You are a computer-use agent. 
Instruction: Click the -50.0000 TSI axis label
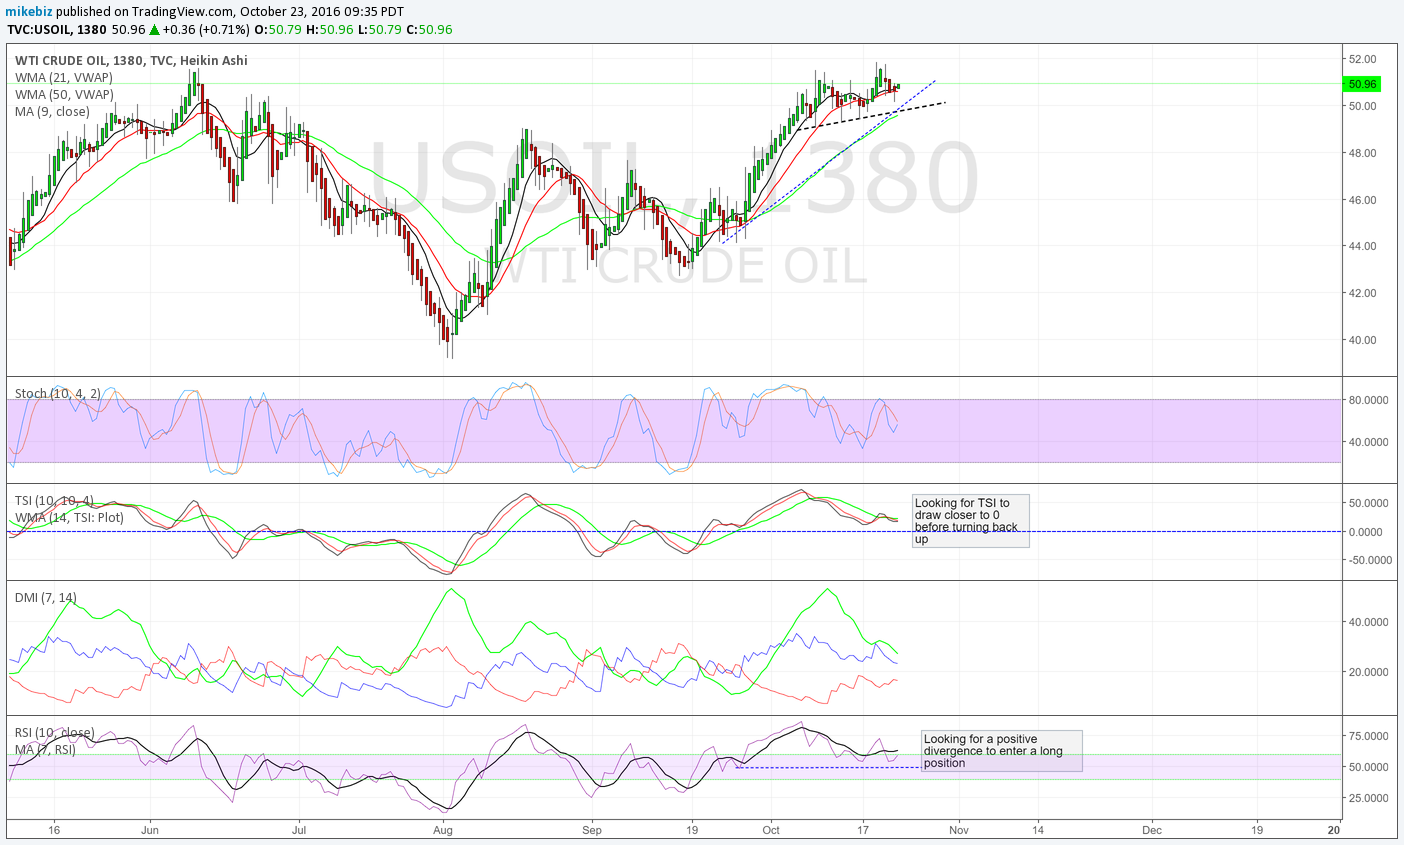[1368, 560]
